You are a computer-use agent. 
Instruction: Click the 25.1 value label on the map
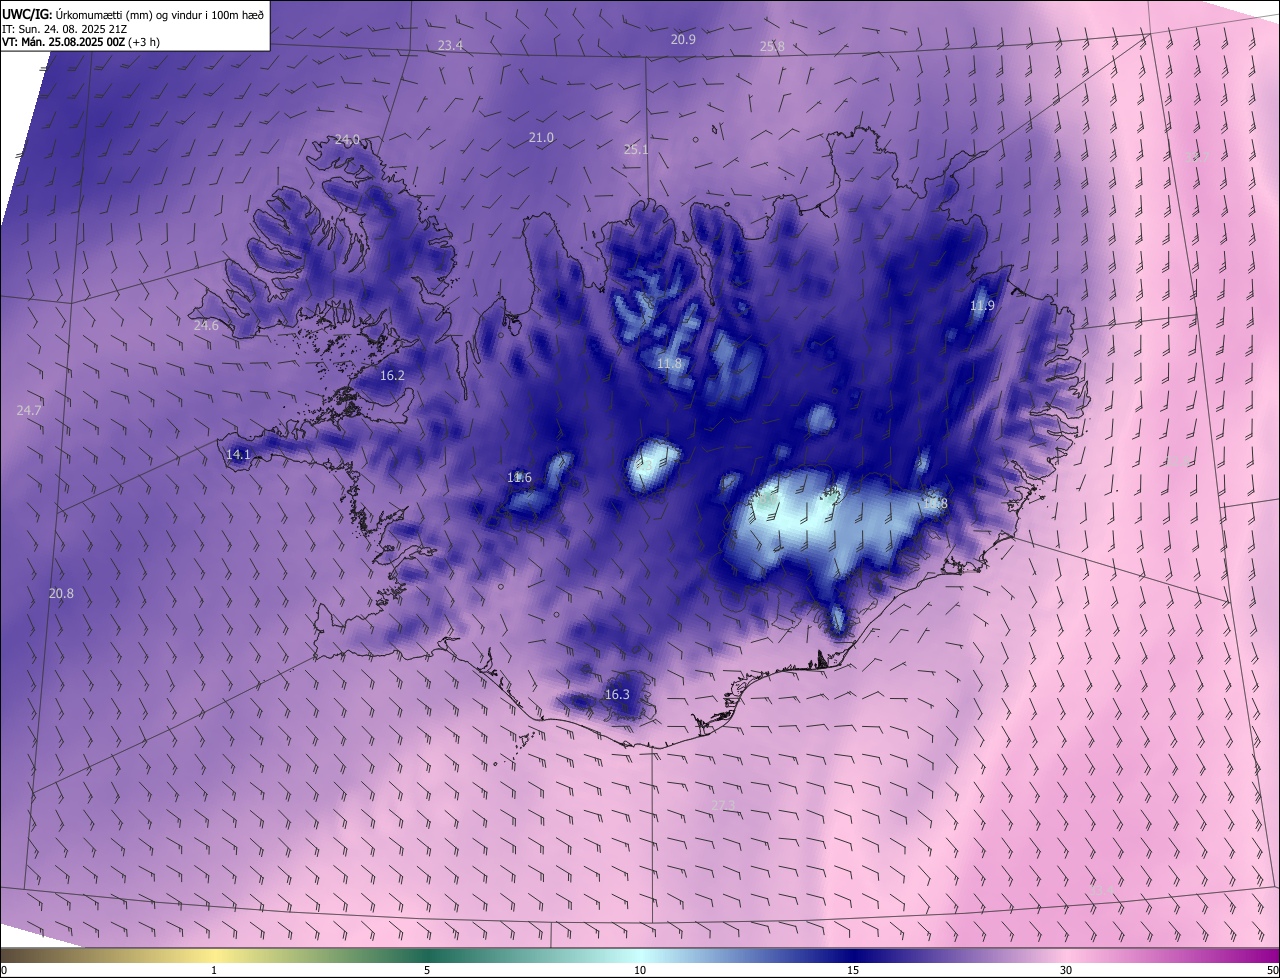click(x=636, y=150)
